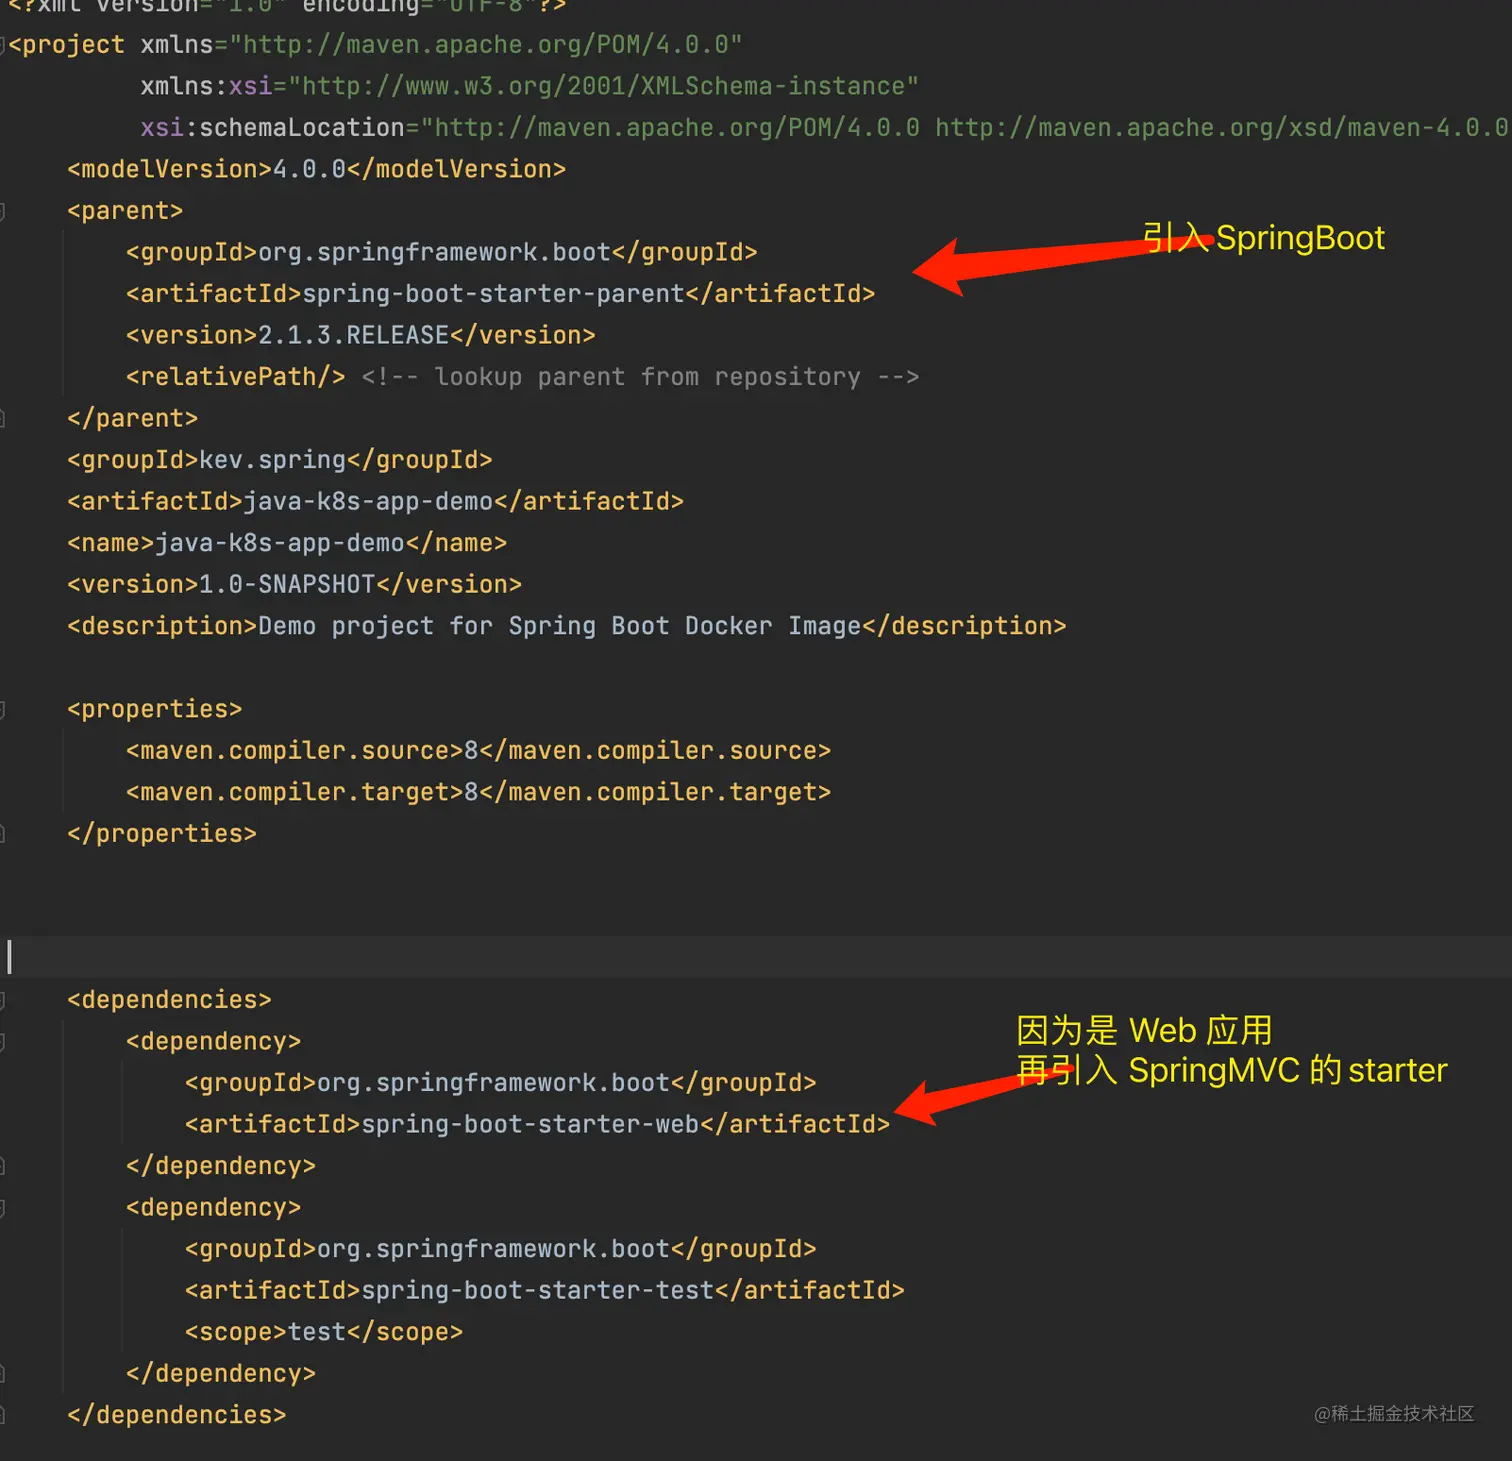Image resolution: width=1512 pixels, height=1461 pixels.
Task: Collapse the parent block fold marker
Action: pyautogui.click(x=3, y=211)
